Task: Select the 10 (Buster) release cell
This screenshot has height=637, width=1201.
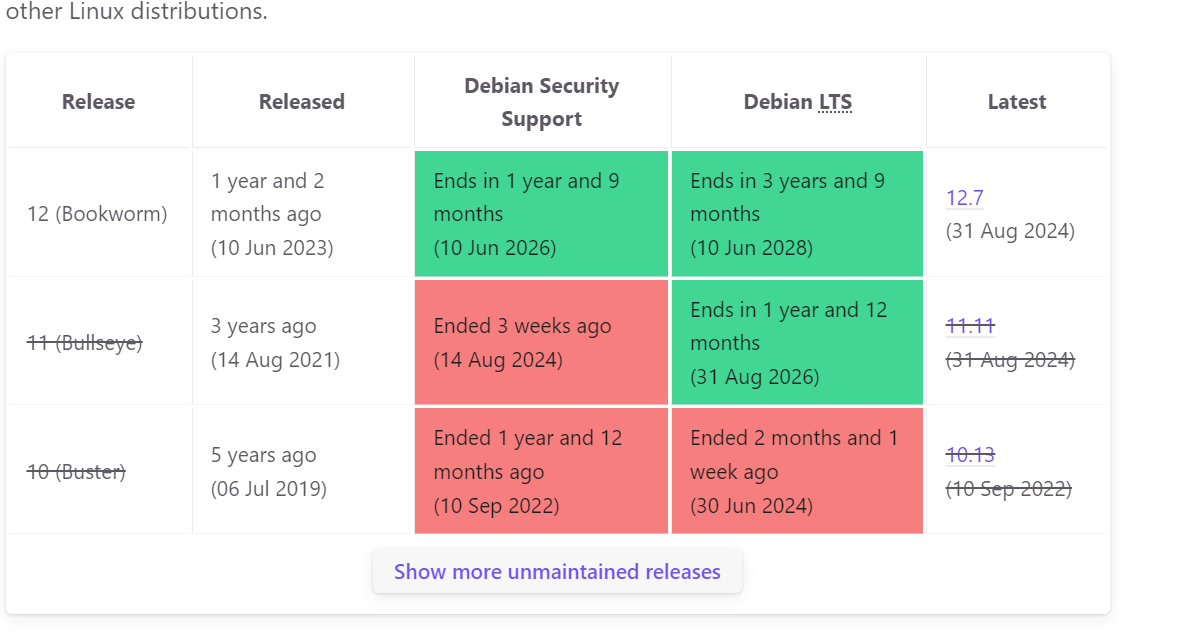Action: pyautogui.click(x=99, y=471)
